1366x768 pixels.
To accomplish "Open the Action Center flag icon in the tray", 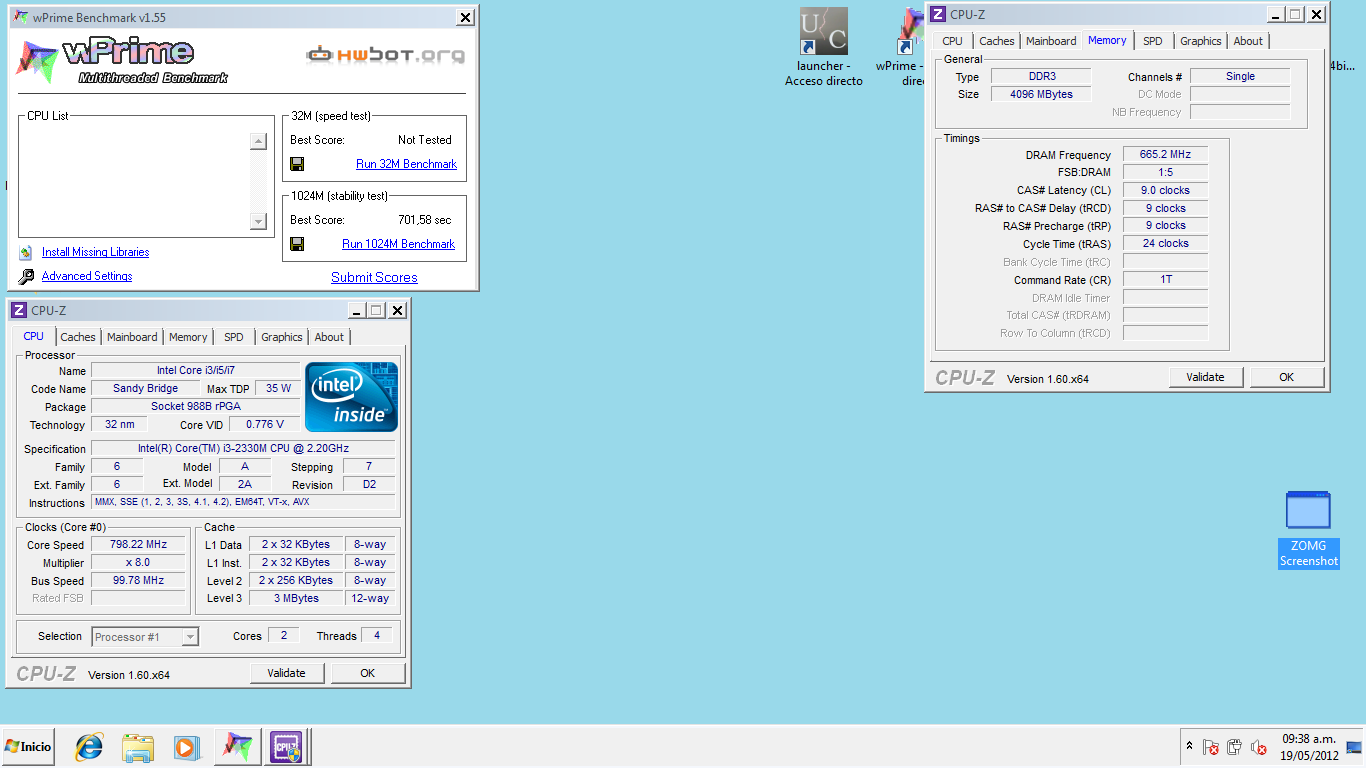I will point(1211,747).
